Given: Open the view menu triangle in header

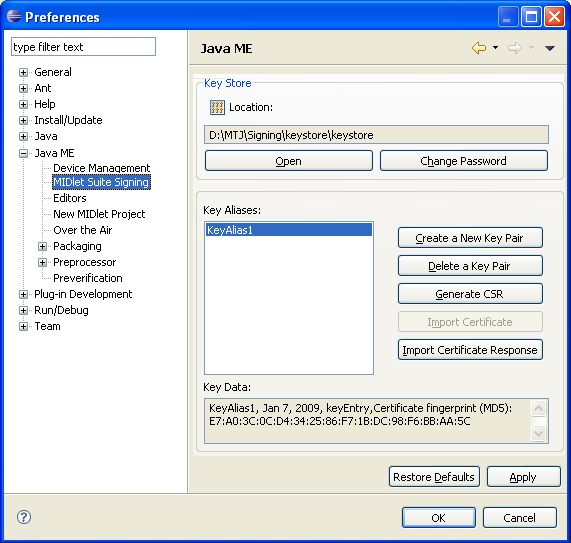Looking at the screenshot, I should click(x=549, y=48).
